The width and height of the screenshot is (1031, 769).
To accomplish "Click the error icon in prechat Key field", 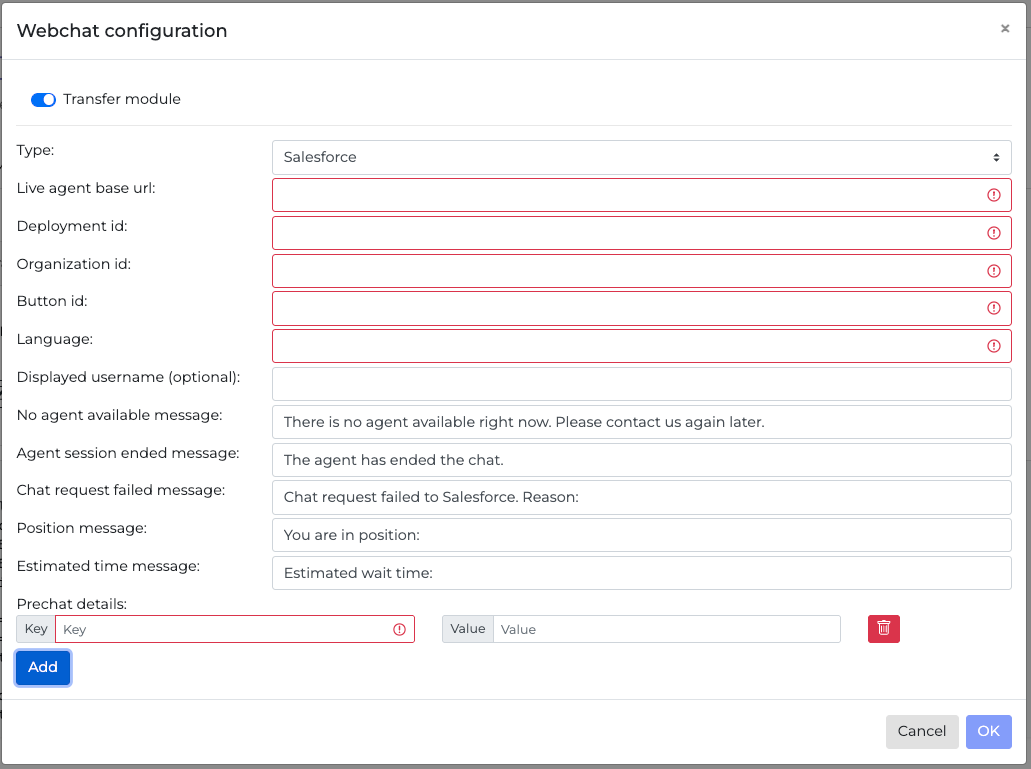I will 399,629.
